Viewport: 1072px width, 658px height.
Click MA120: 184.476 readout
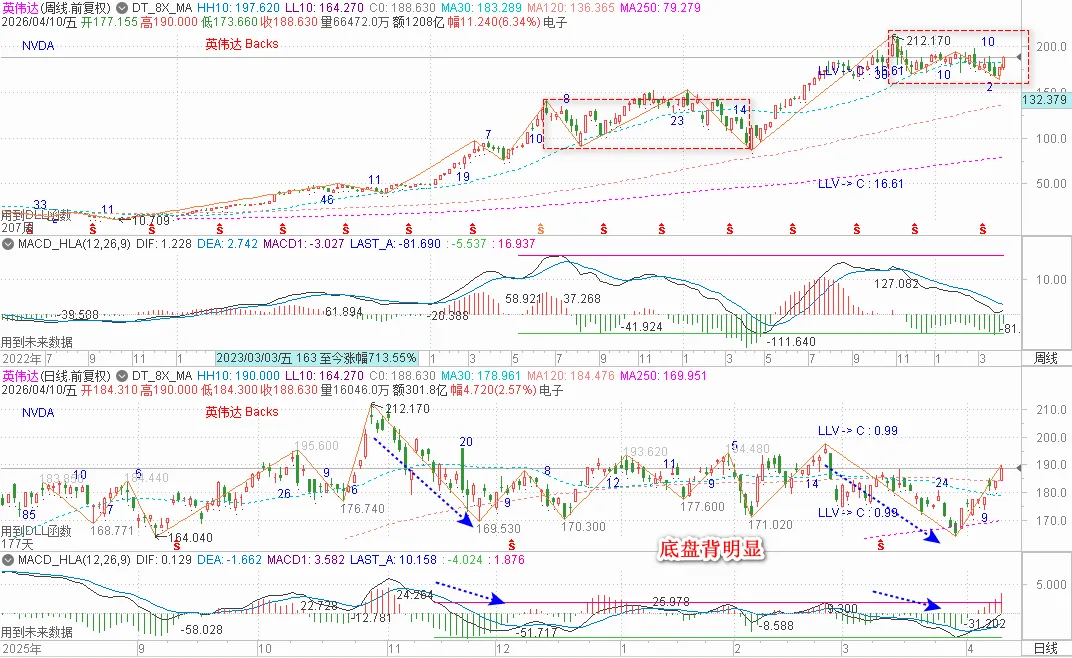click(570, 376)
